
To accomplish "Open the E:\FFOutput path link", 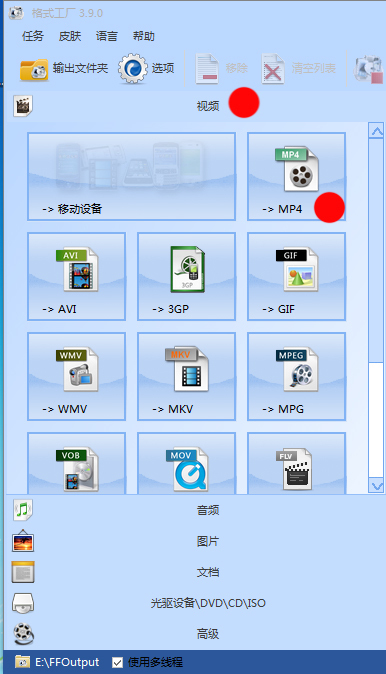I will tap(67, 662).
